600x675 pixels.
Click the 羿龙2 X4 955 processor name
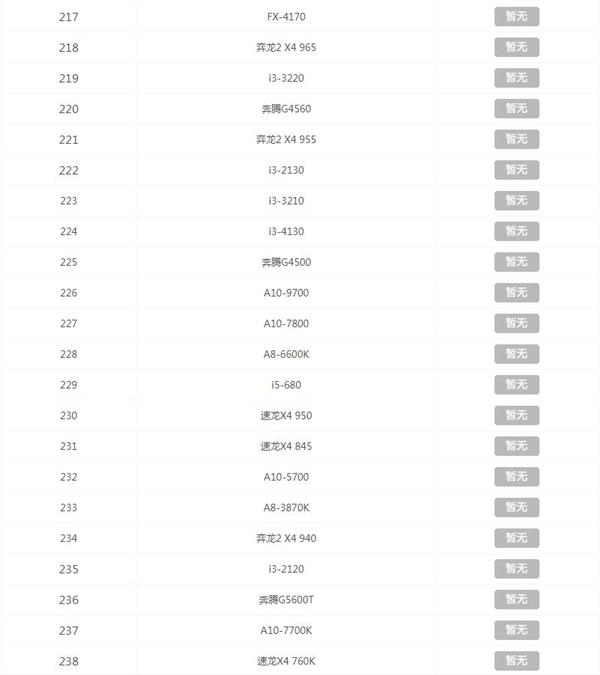pyautogui.click(x=286, y=139)
